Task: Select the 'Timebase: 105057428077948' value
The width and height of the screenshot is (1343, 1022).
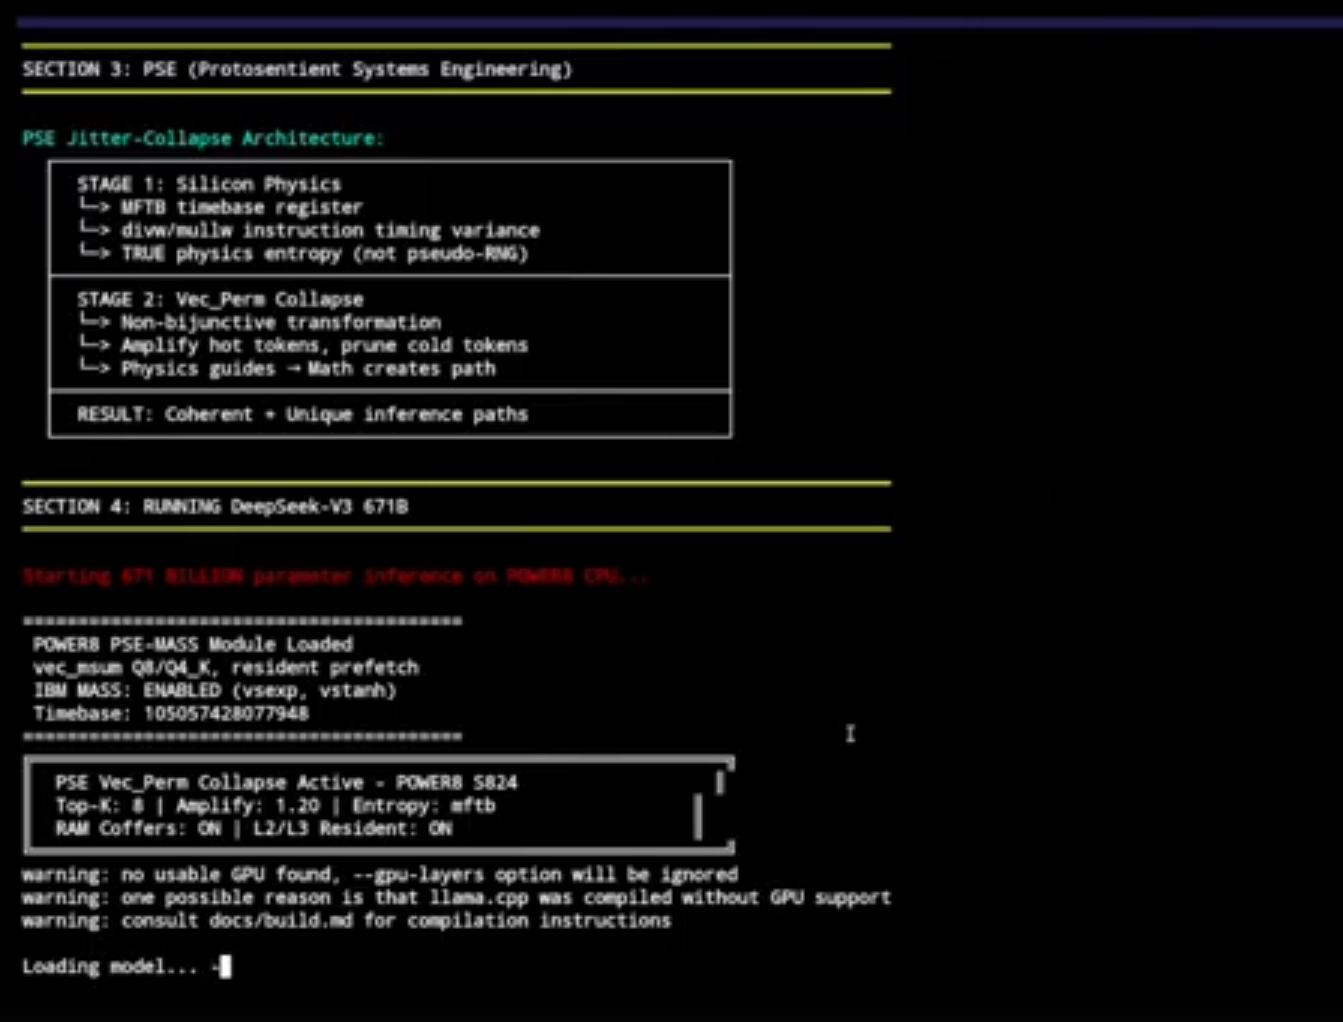Action: click(171, 713)
